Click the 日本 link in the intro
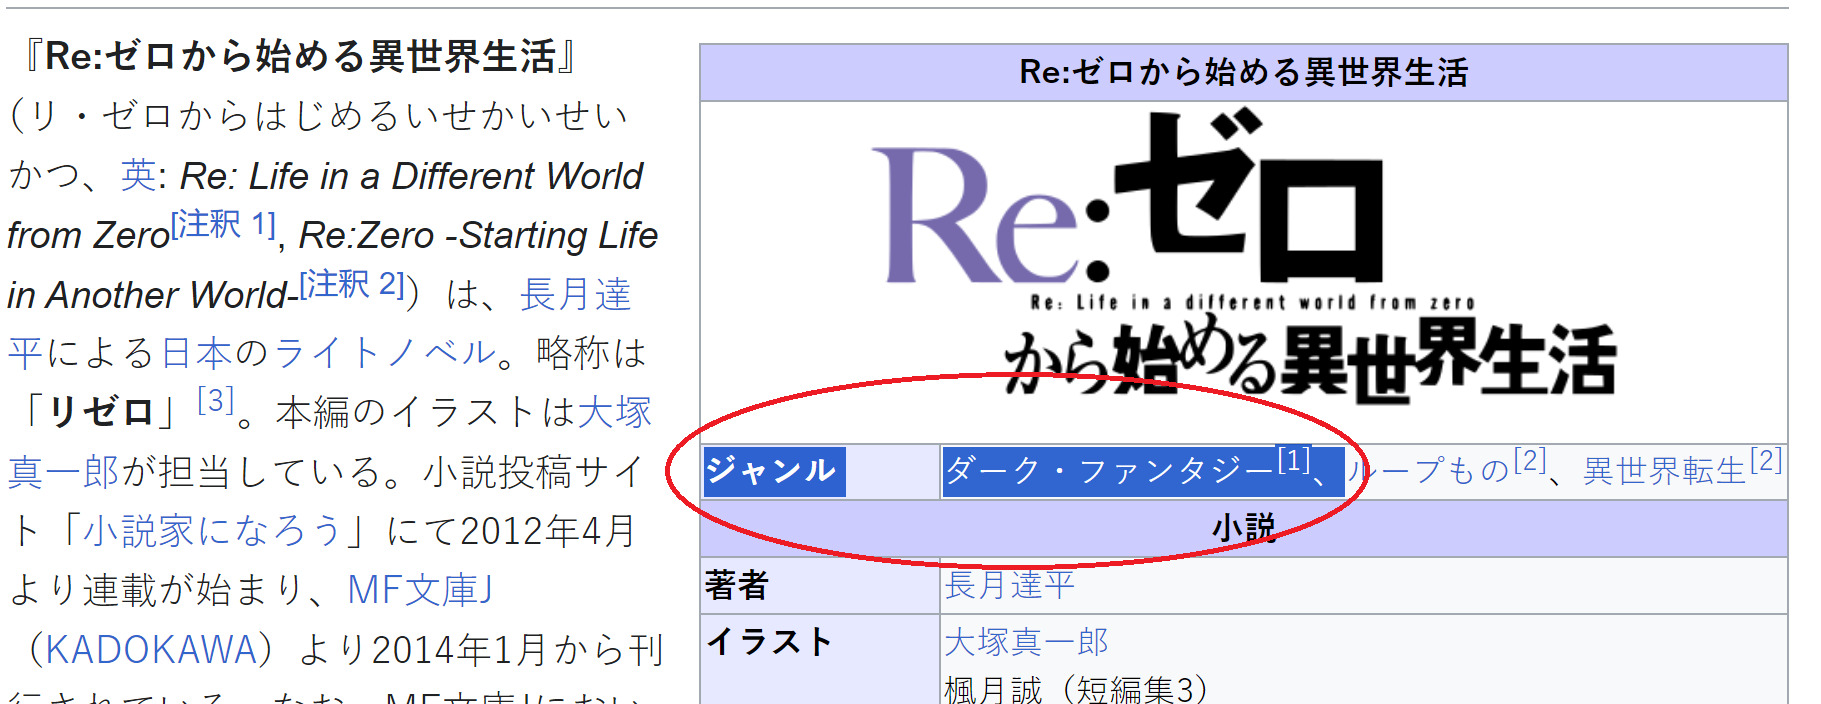The height and width of the screenshot is (704, 1821). point(196,353)
